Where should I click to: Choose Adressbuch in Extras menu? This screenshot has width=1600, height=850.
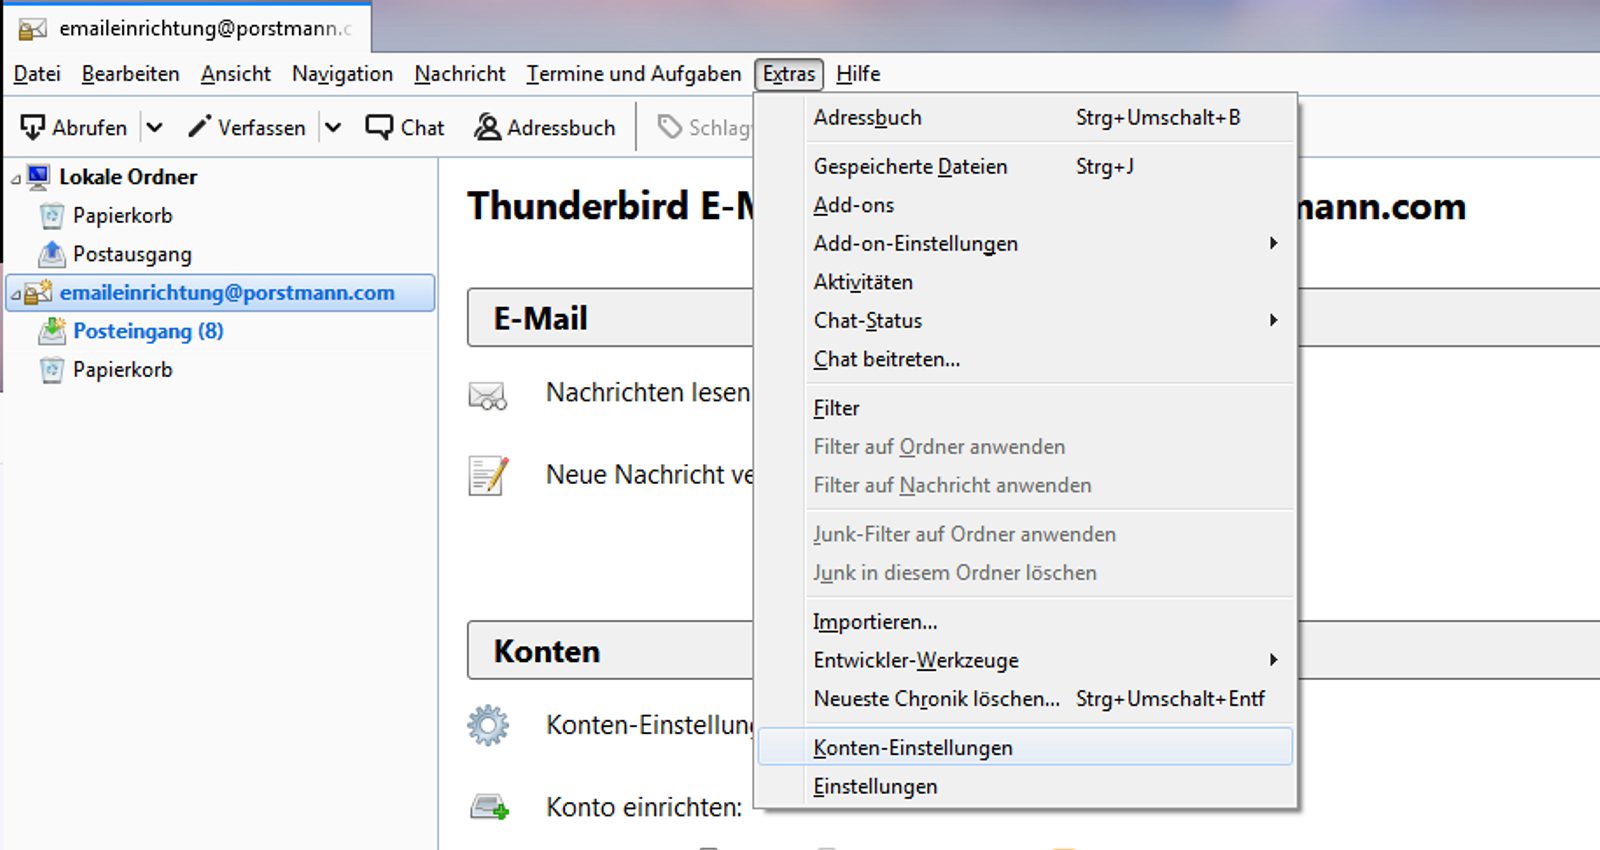click(1025, 118)
